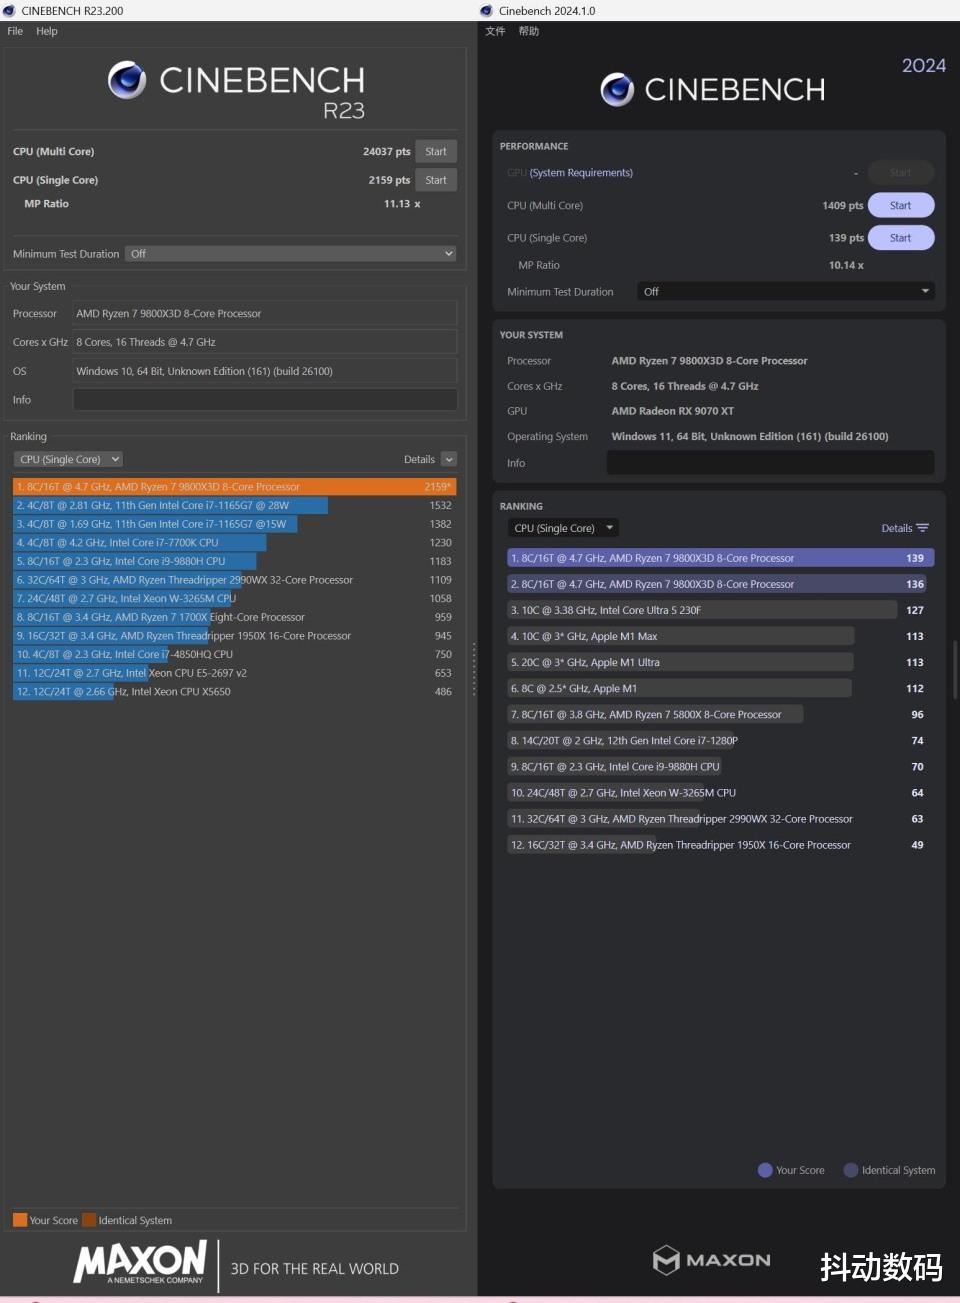Start the R23 CPU (Multi Core) test
This screenshot has width=960, height=1303.
coord(436,151)
